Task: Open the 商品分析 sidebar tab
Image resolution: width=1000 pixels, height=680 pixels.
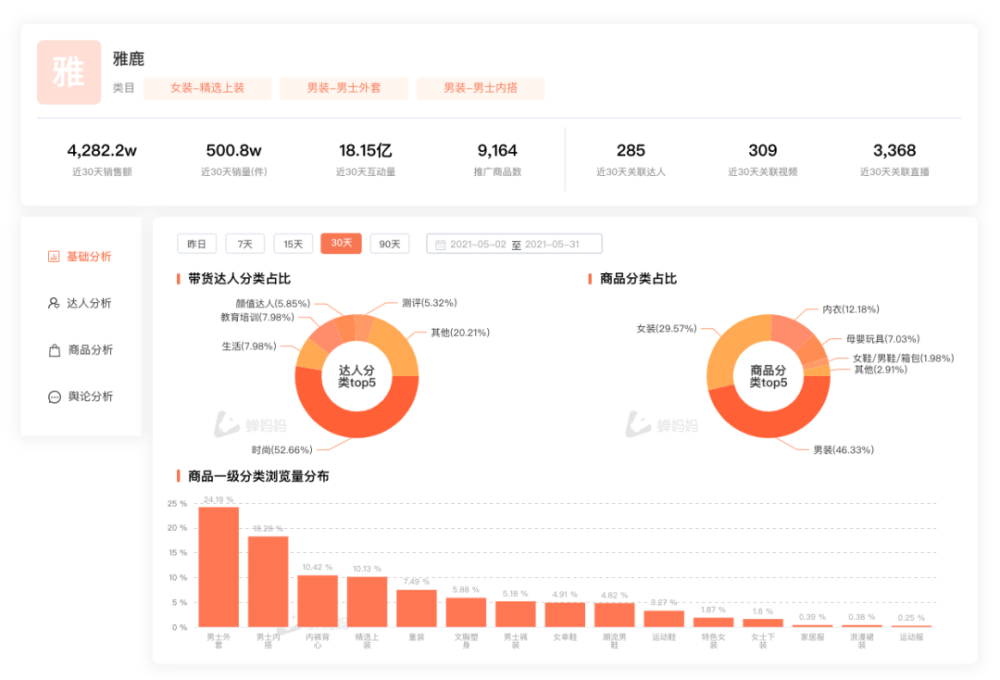Action: click(x=80, y=350)
